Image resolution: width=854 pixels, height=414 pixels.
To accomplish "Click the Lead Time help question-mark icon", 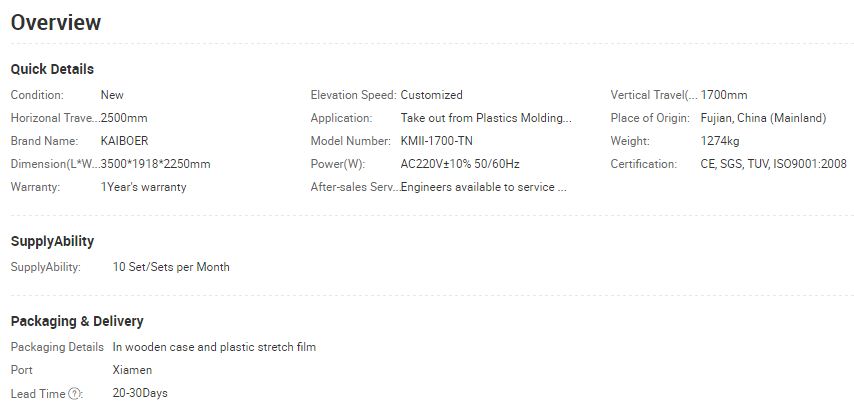I will [x=74, y=393].
